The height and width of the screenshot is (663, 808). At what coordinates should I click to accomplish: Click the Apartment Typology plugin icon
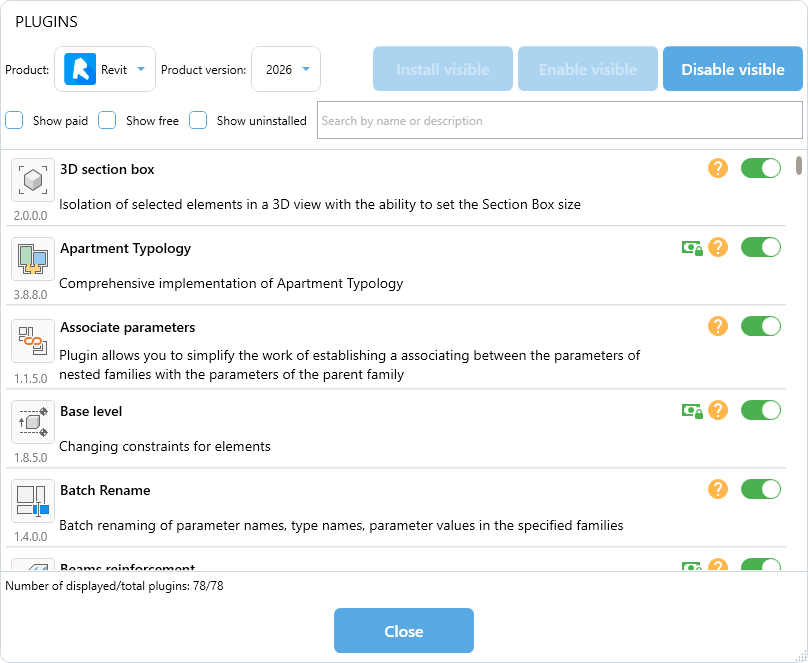point(33,259)
